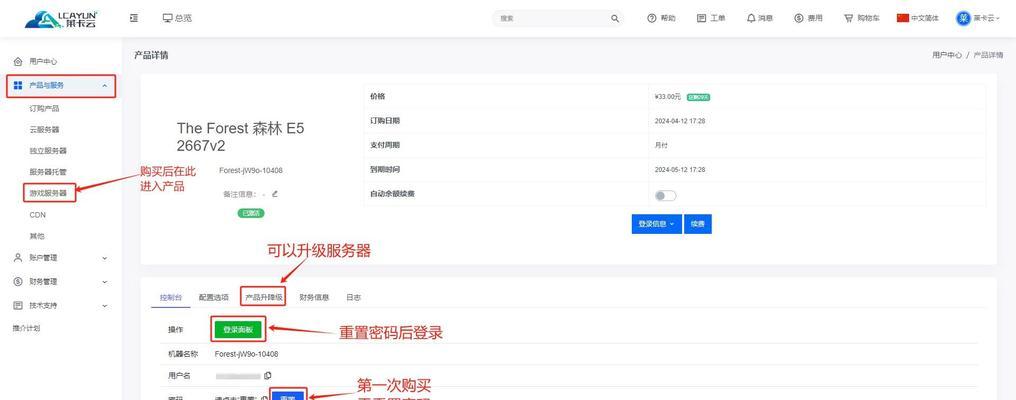Viewport: 1016px width, 400px height.
Task: Click green remaining-days tag beside price
Action: (698, 97)
